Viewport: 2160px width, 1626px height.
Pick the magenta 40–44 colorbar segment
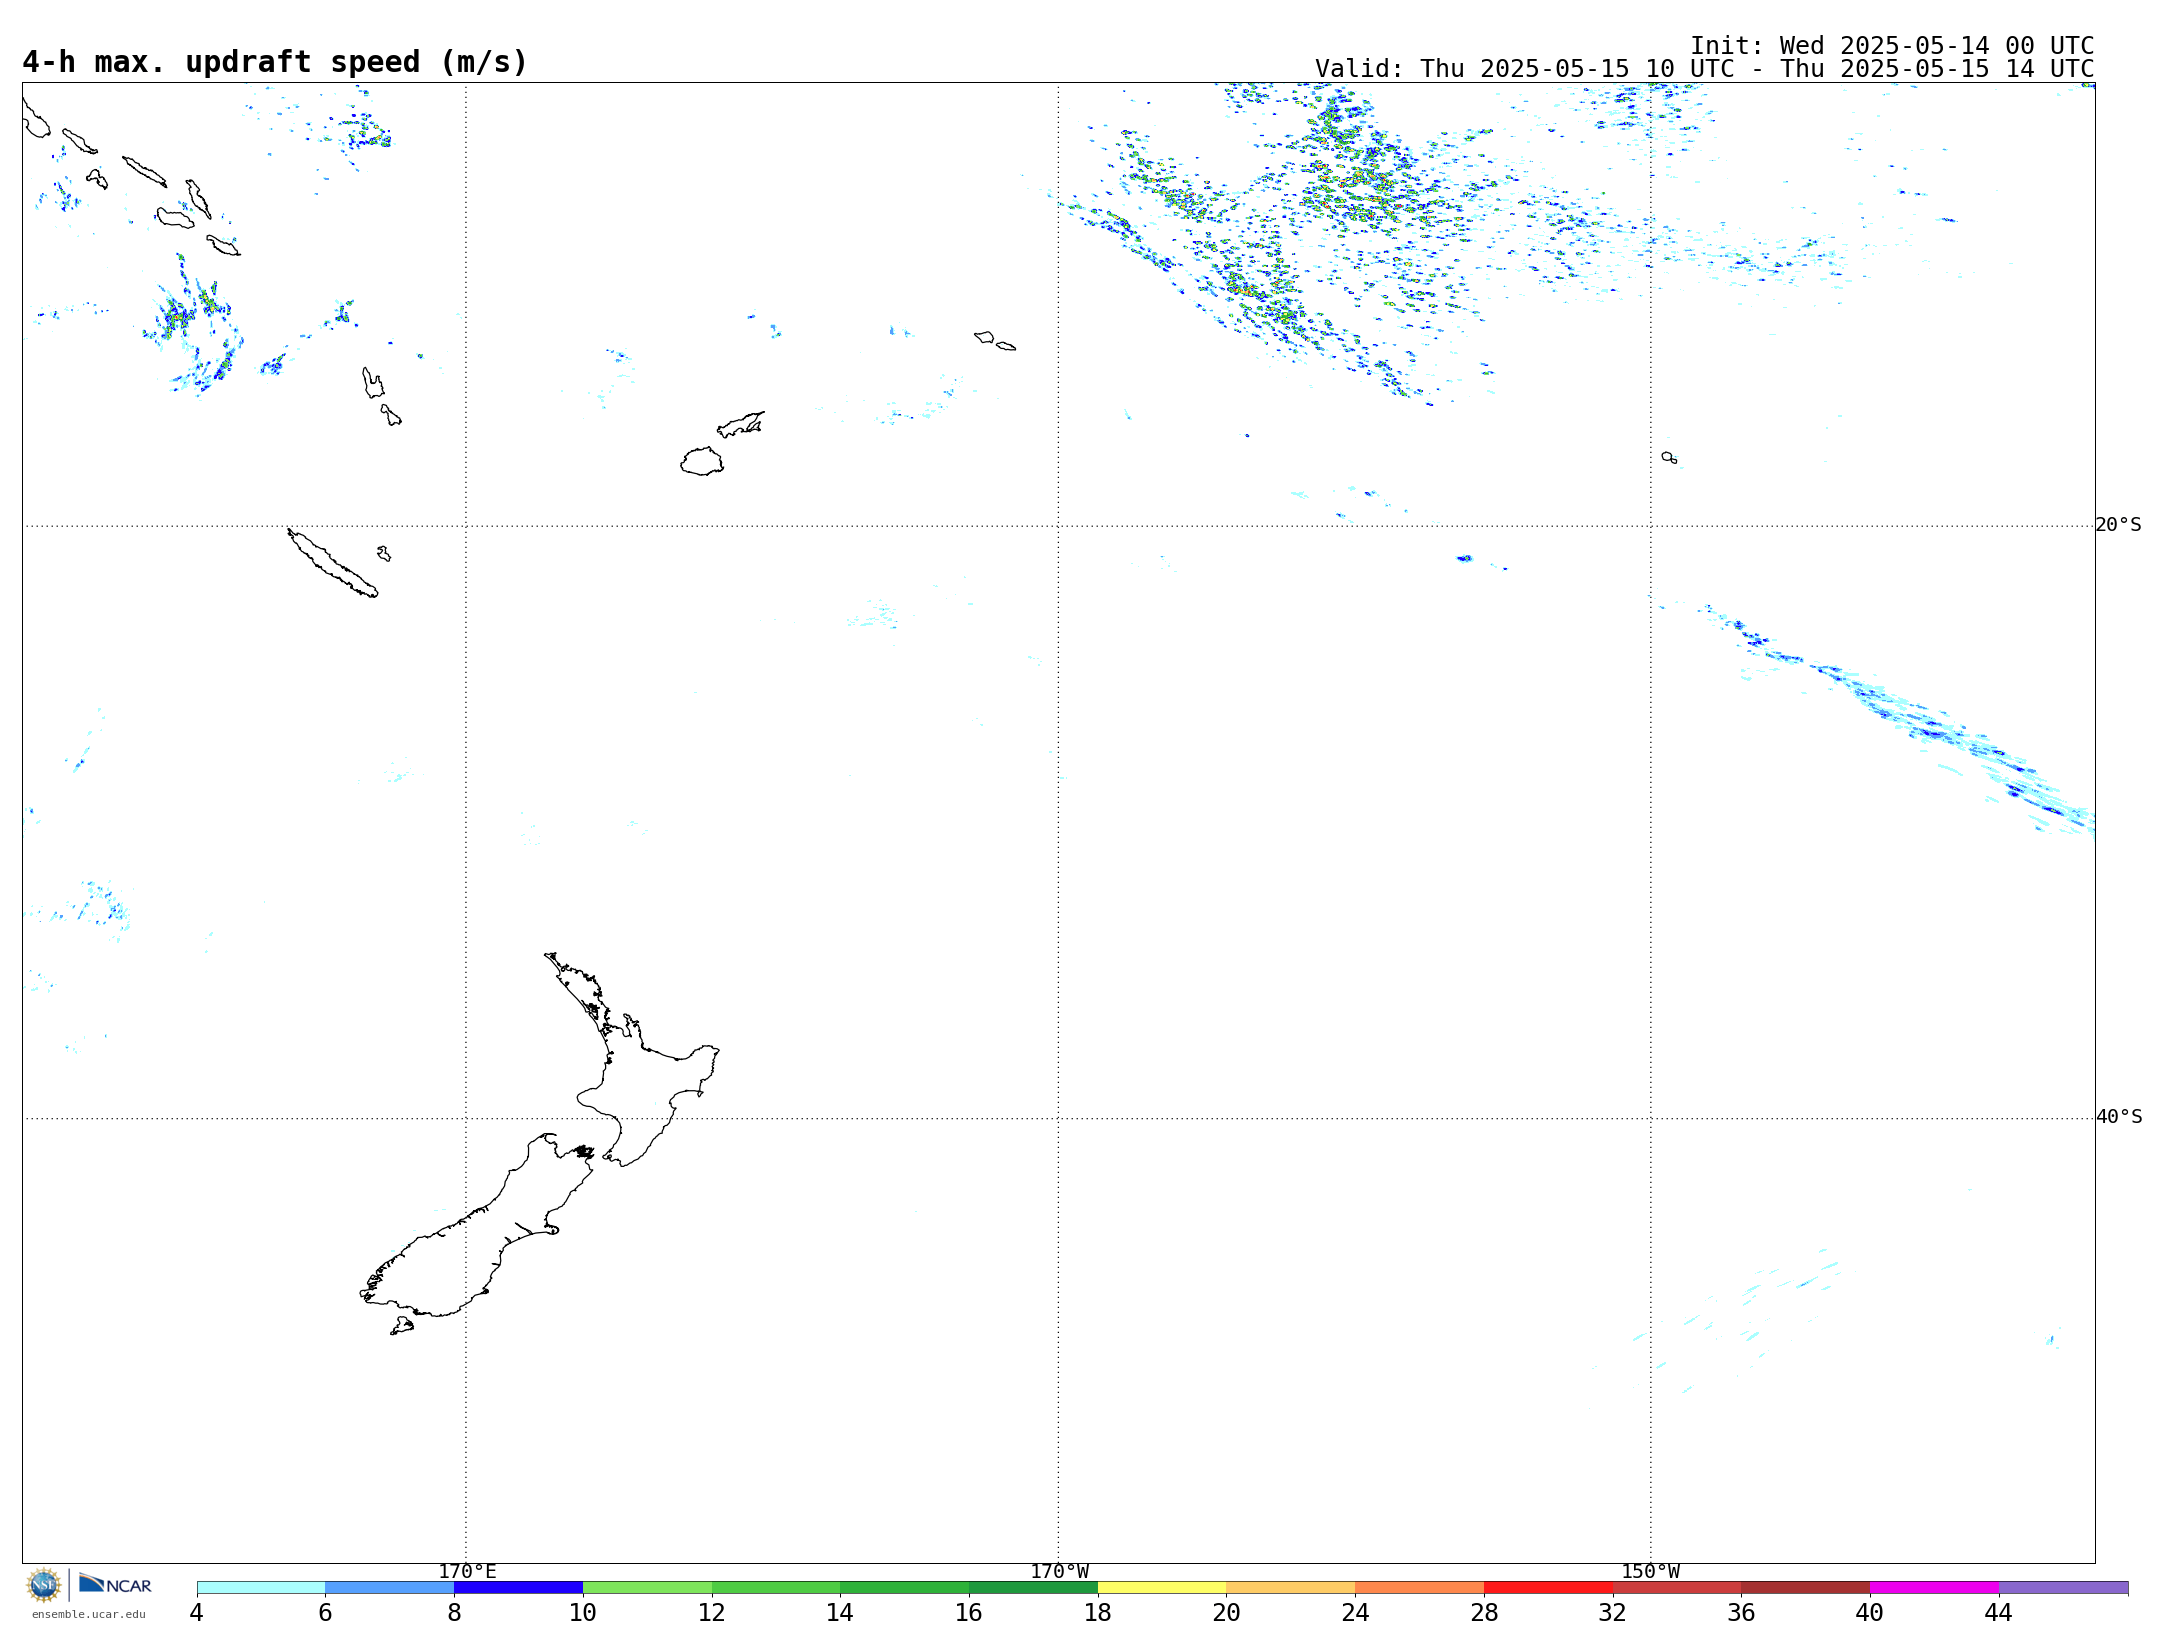click(x=1934, y=1587)
